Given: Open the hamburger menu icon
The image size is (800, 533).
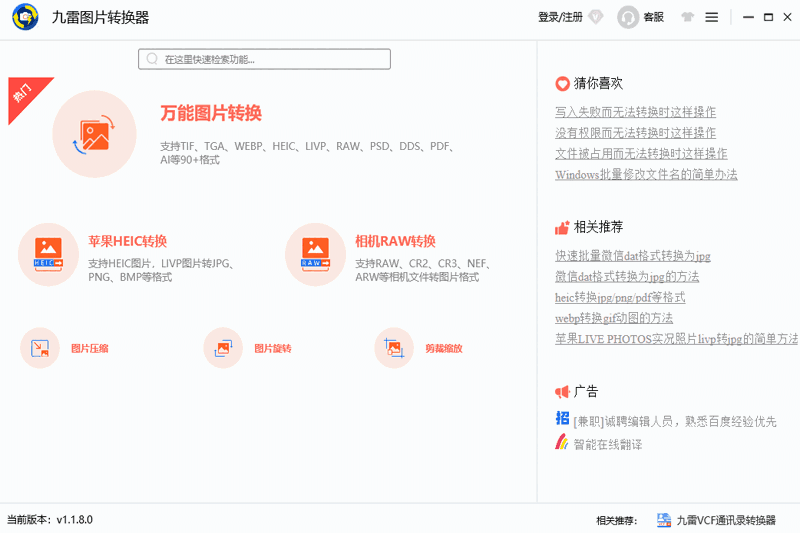Looking at the screenshot, I should pos(712,17).
